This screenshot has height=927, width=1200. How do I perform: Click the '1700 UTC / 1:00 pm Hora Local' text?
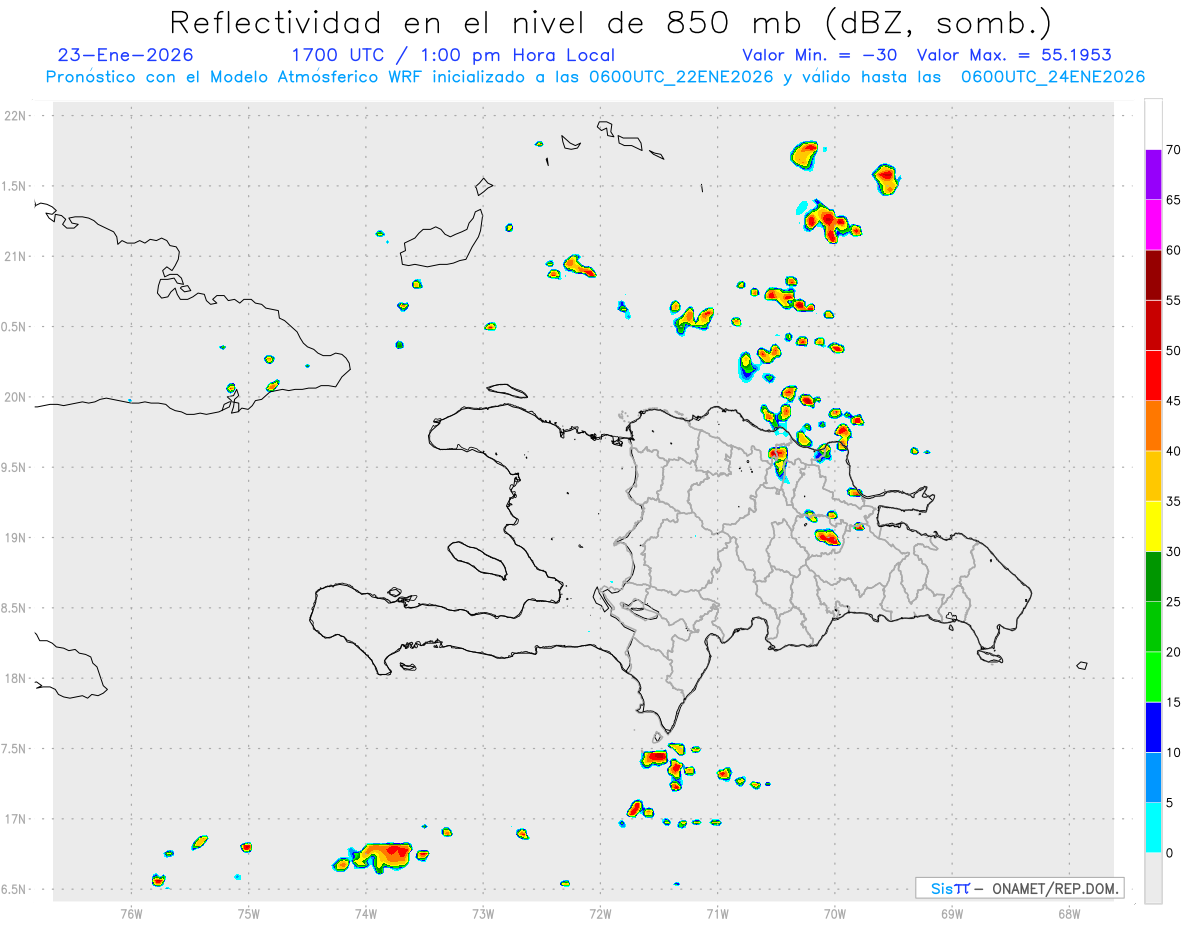453,55
